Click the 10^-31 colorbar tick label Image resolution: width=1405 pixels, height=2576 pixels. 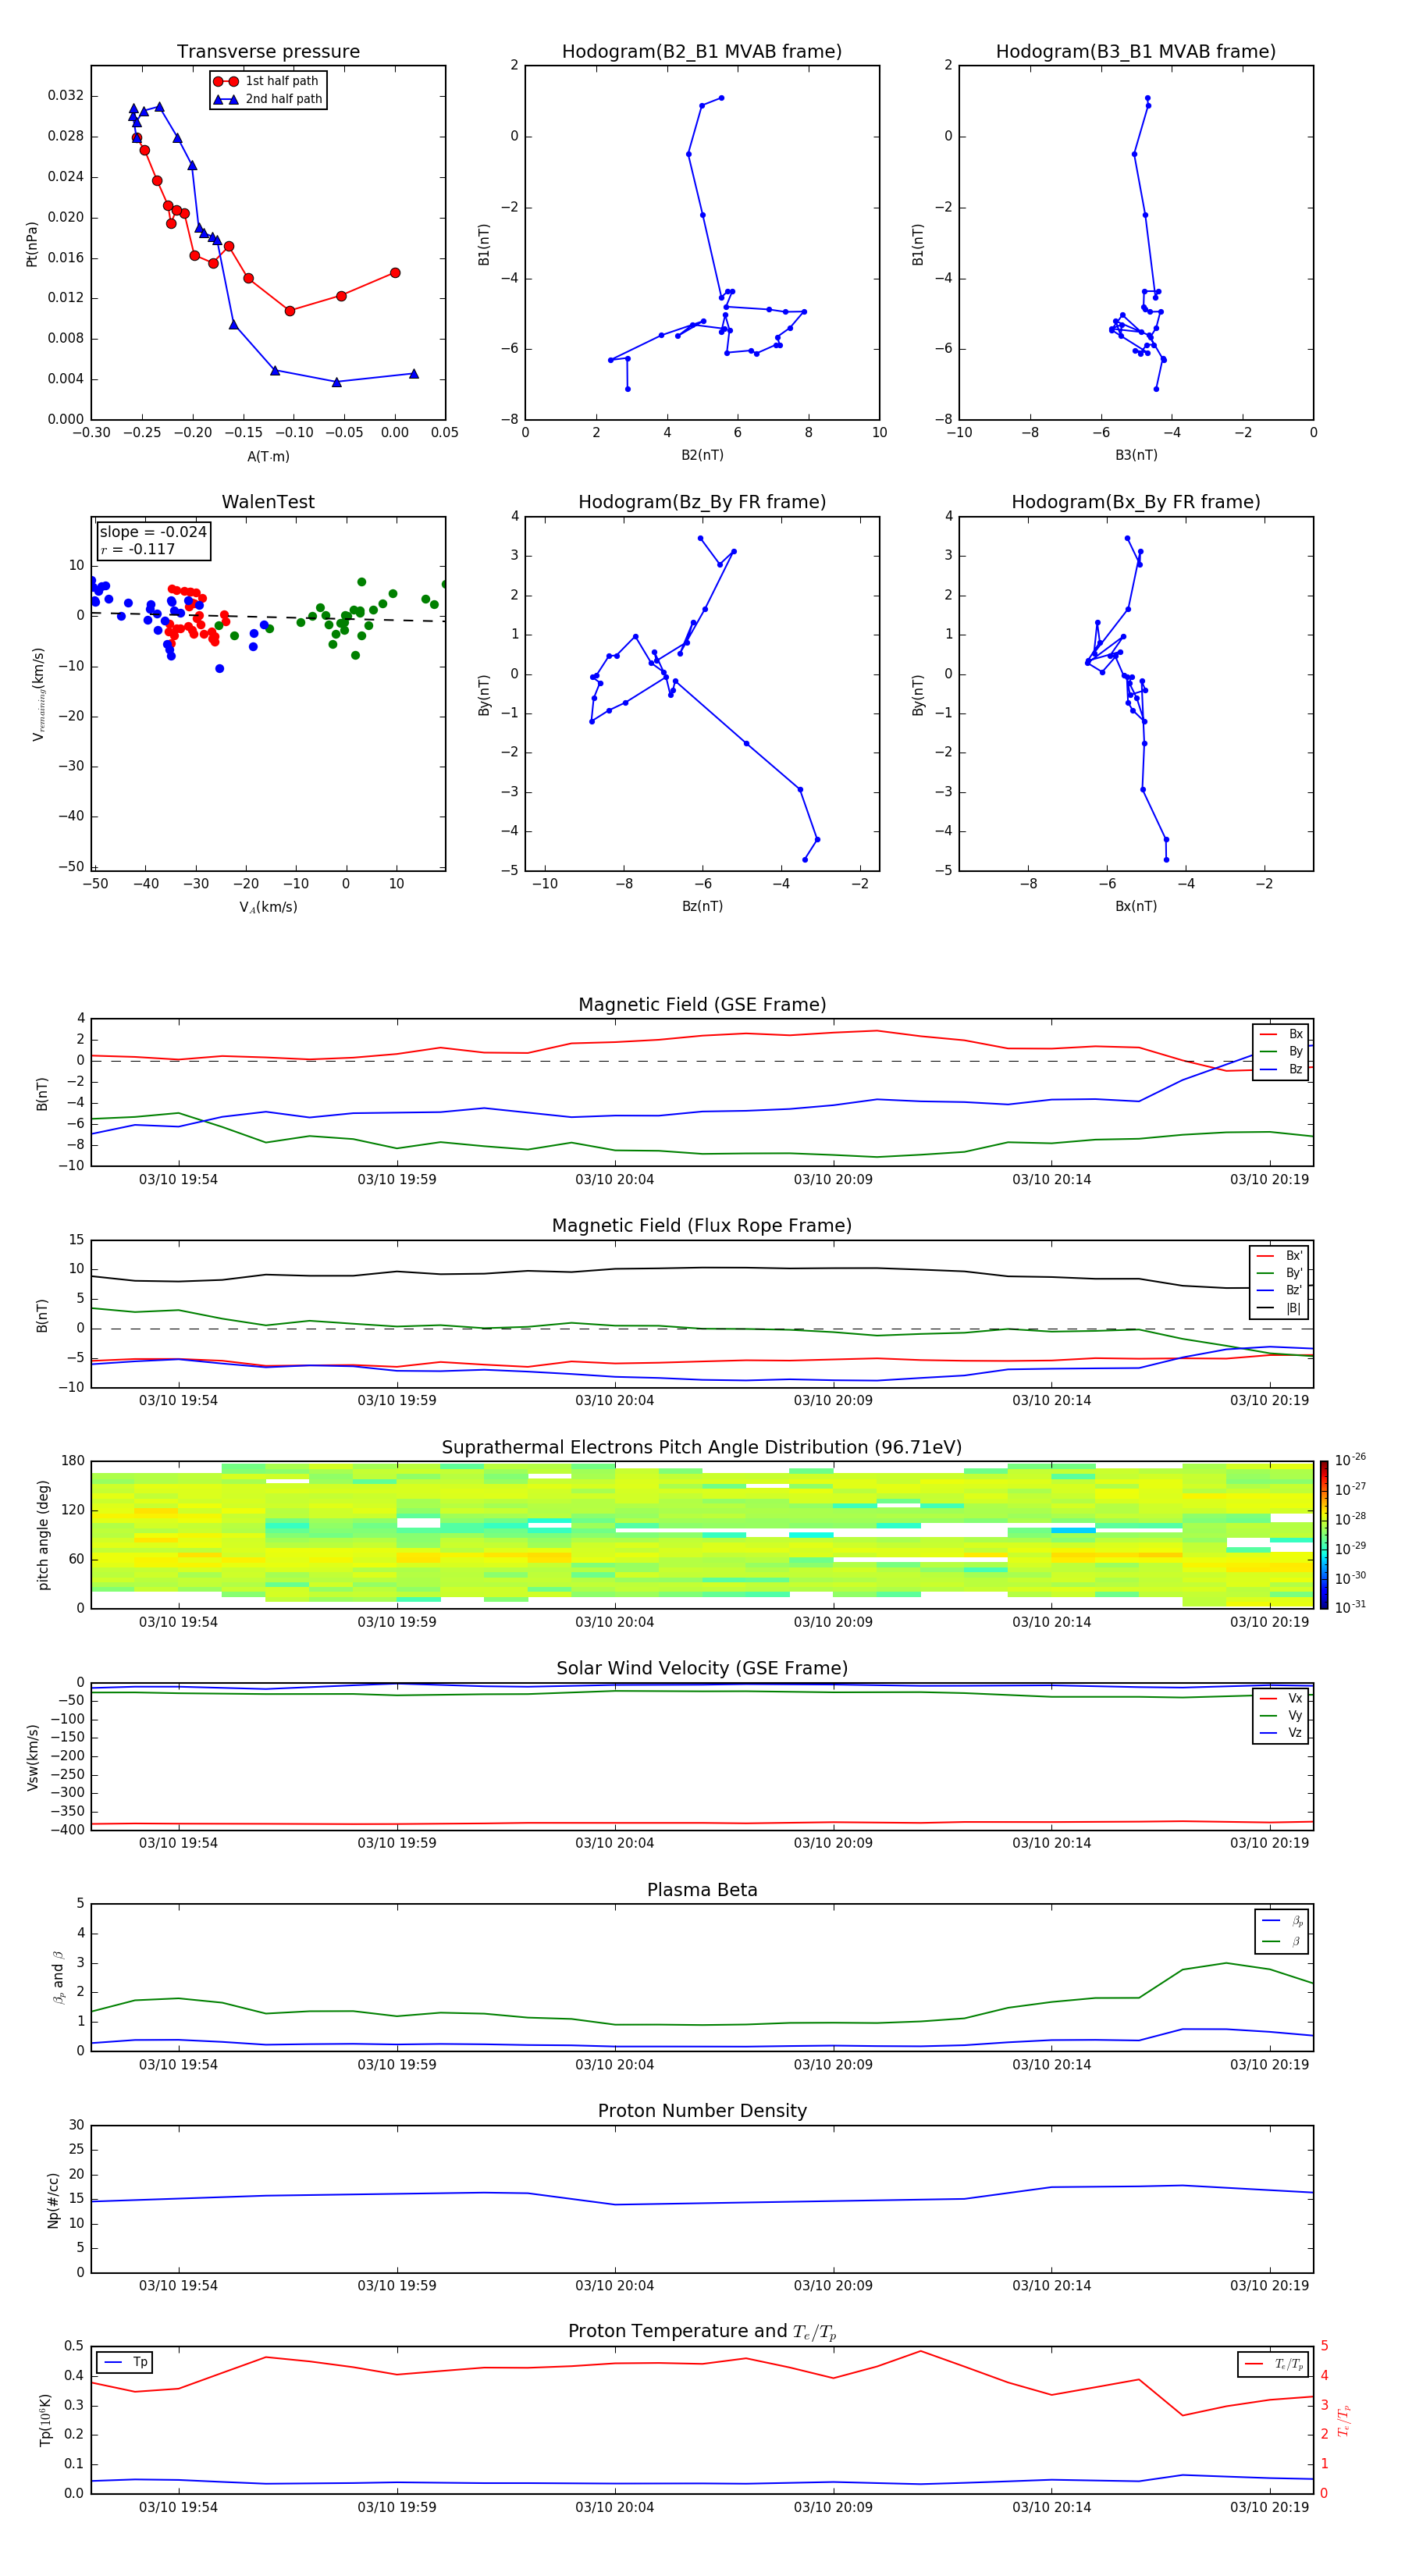[x=1350, y=1607]
